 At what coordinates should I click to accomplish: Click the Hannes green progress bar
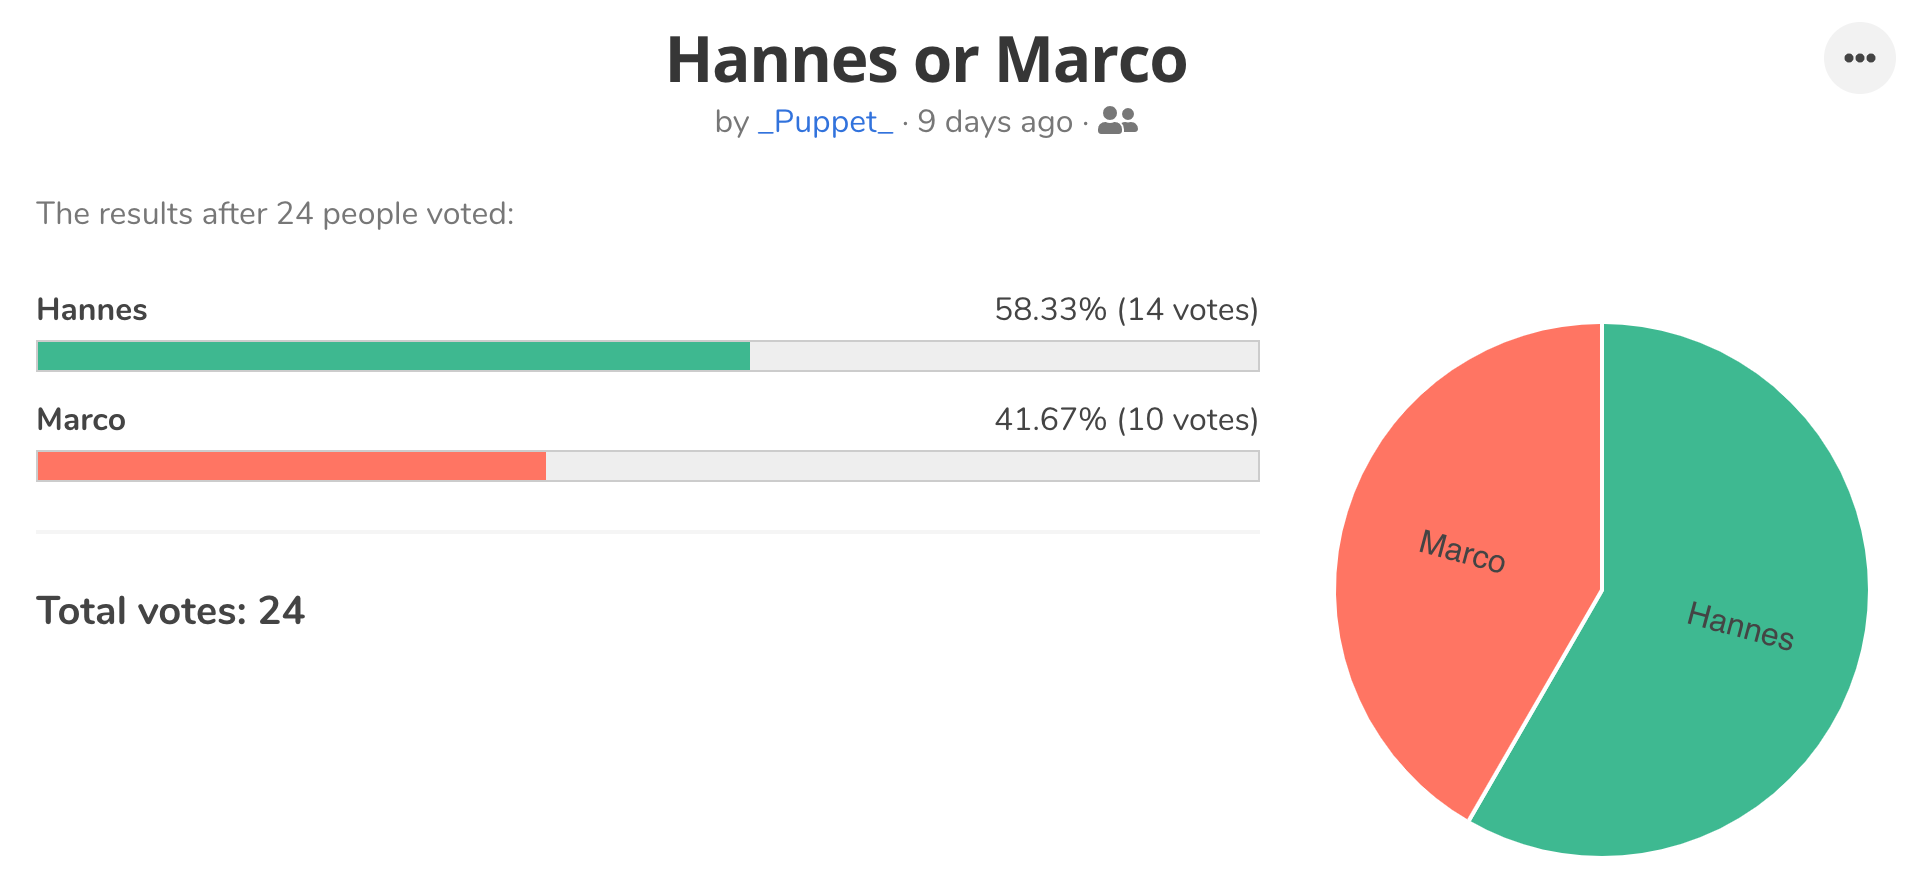coord(393,356)
